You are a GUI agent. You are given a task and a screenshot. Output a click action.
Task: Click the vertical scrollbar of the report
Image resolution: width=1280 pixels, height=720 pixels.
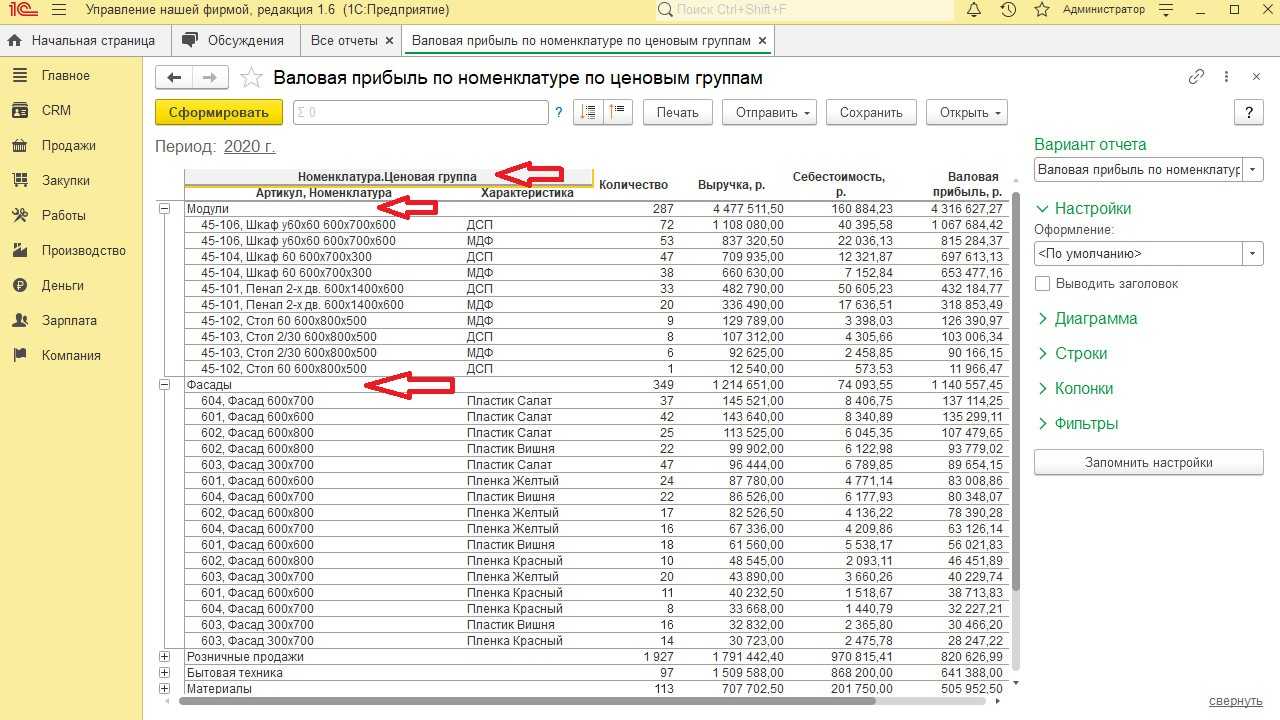1016,390
